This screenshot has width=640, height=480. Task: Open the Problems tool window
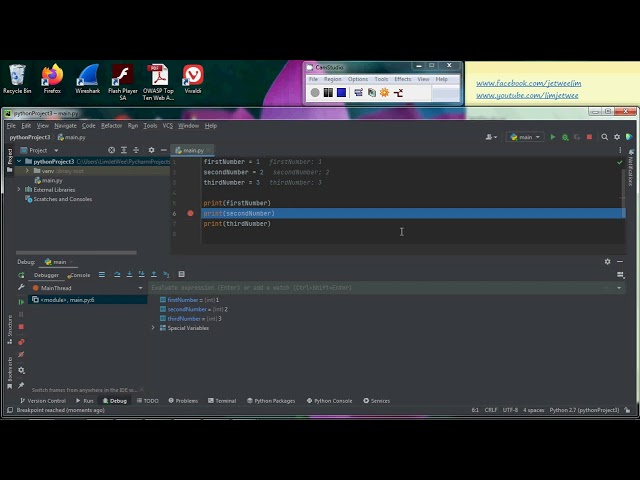coord(183,401)
